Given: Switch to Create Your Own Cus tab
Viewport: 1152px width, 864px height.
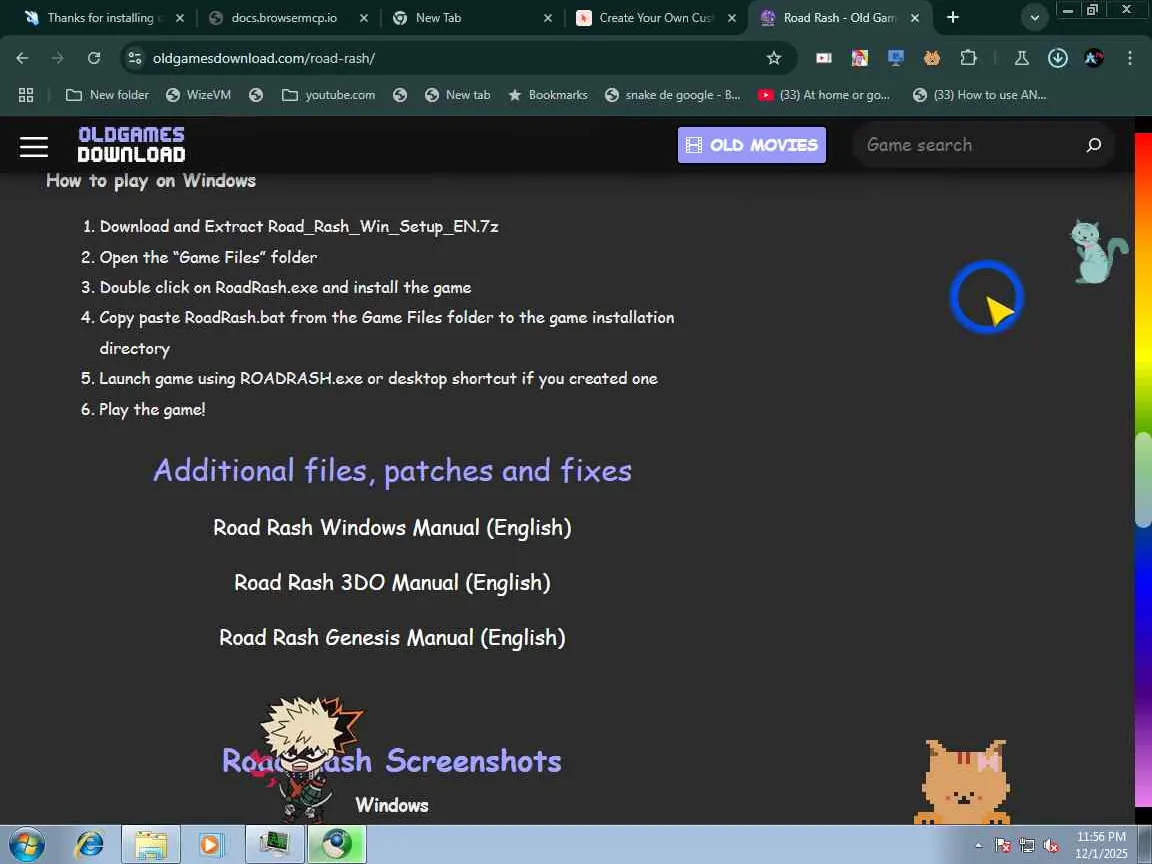Looking at the screenshot, I should pos(655,18).
